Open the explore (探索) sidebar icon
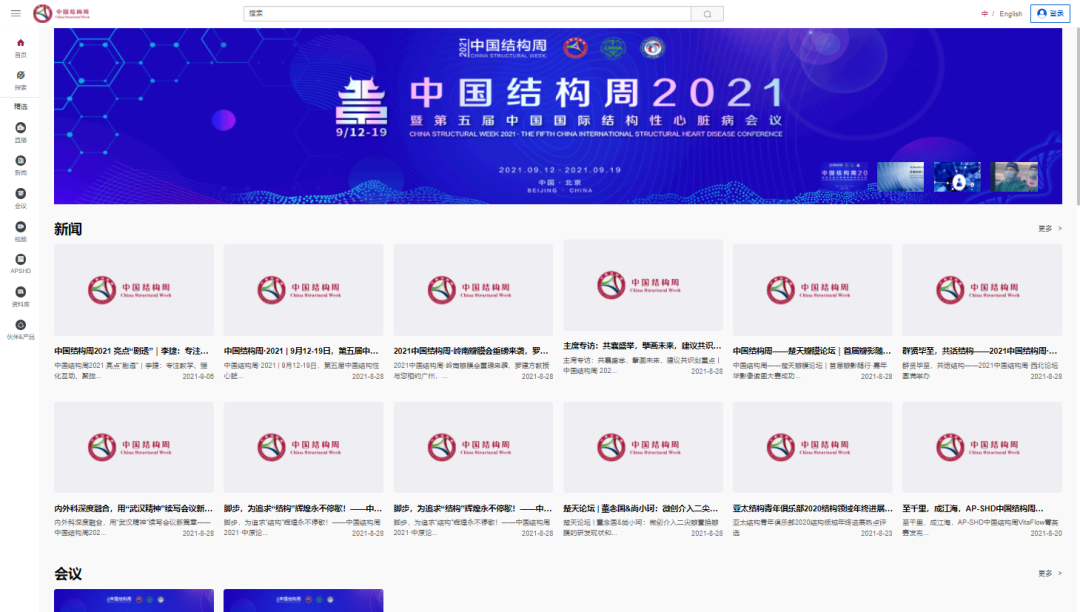The image size is (1080, 612). tap(20, 76)
